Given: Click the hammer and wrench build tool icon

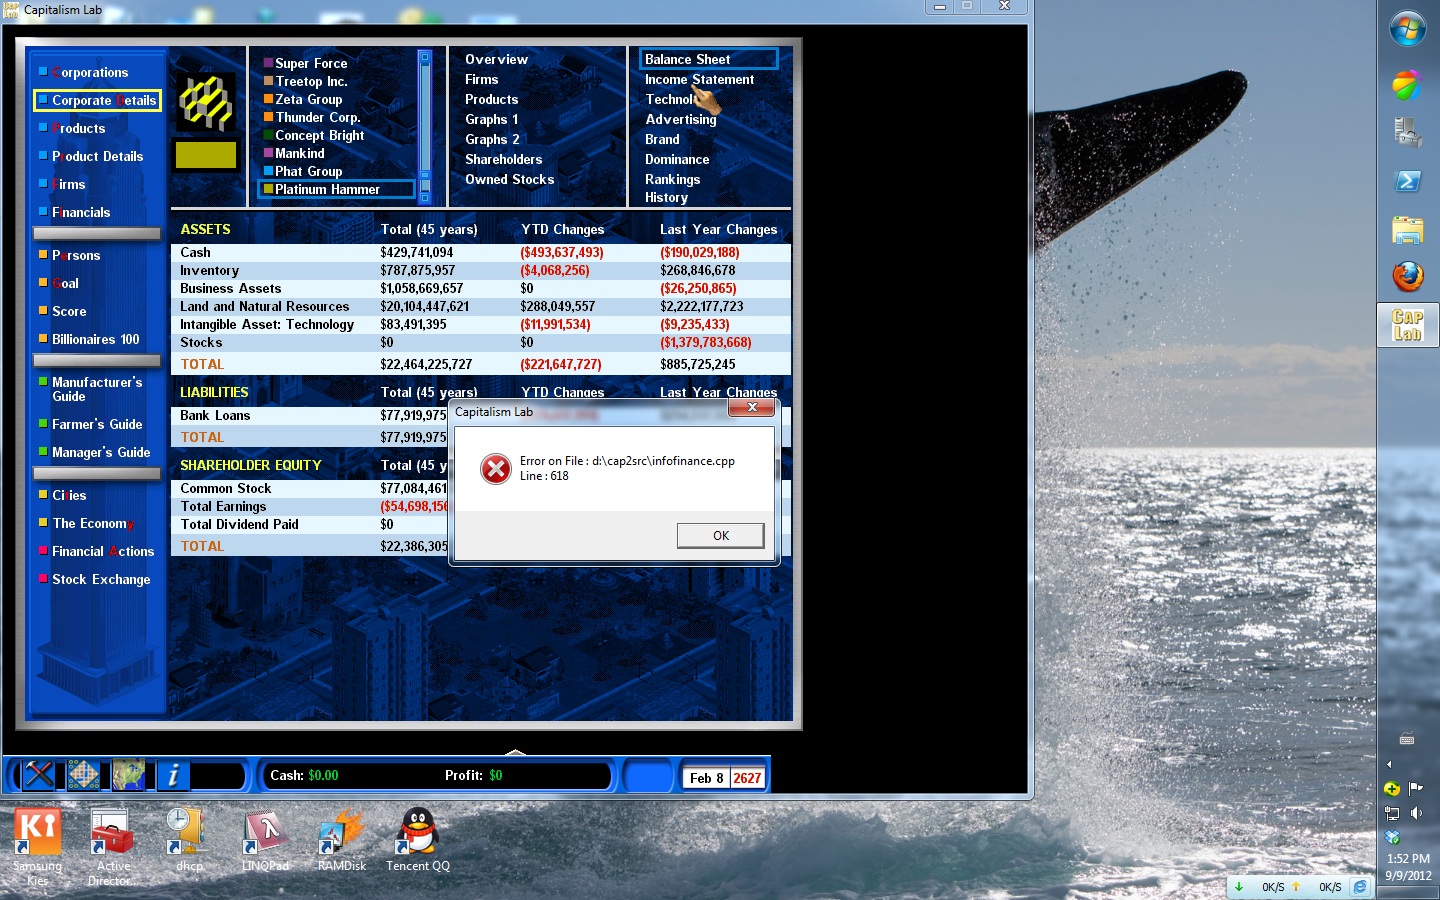Looking at the screenshot, I should (x=38, y=775).
